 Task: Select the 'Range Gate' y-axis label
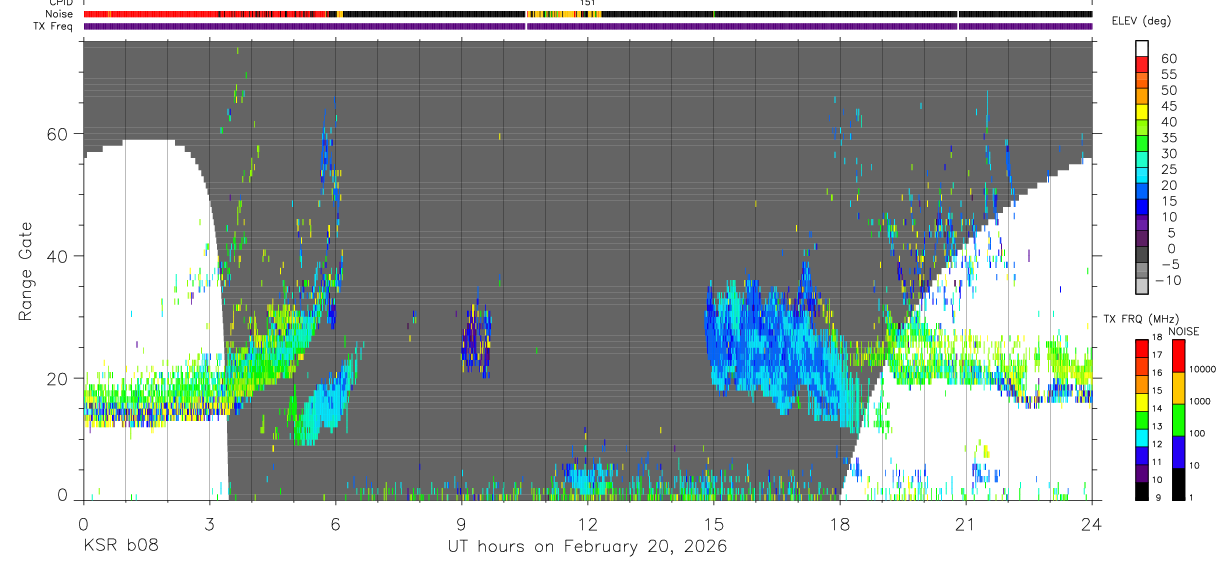point(24,271)
